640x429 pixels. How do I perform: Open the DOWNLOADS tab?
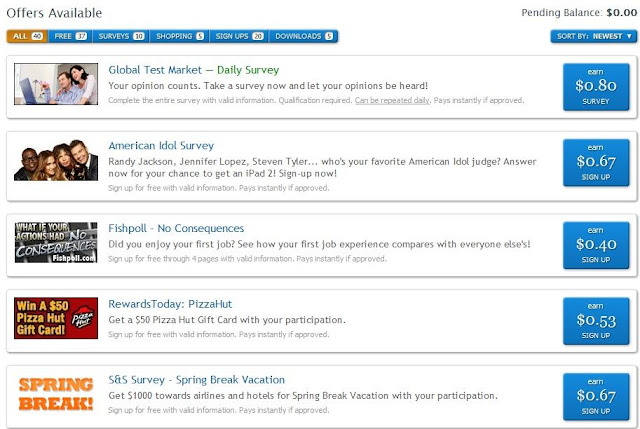tap(304, 36)
